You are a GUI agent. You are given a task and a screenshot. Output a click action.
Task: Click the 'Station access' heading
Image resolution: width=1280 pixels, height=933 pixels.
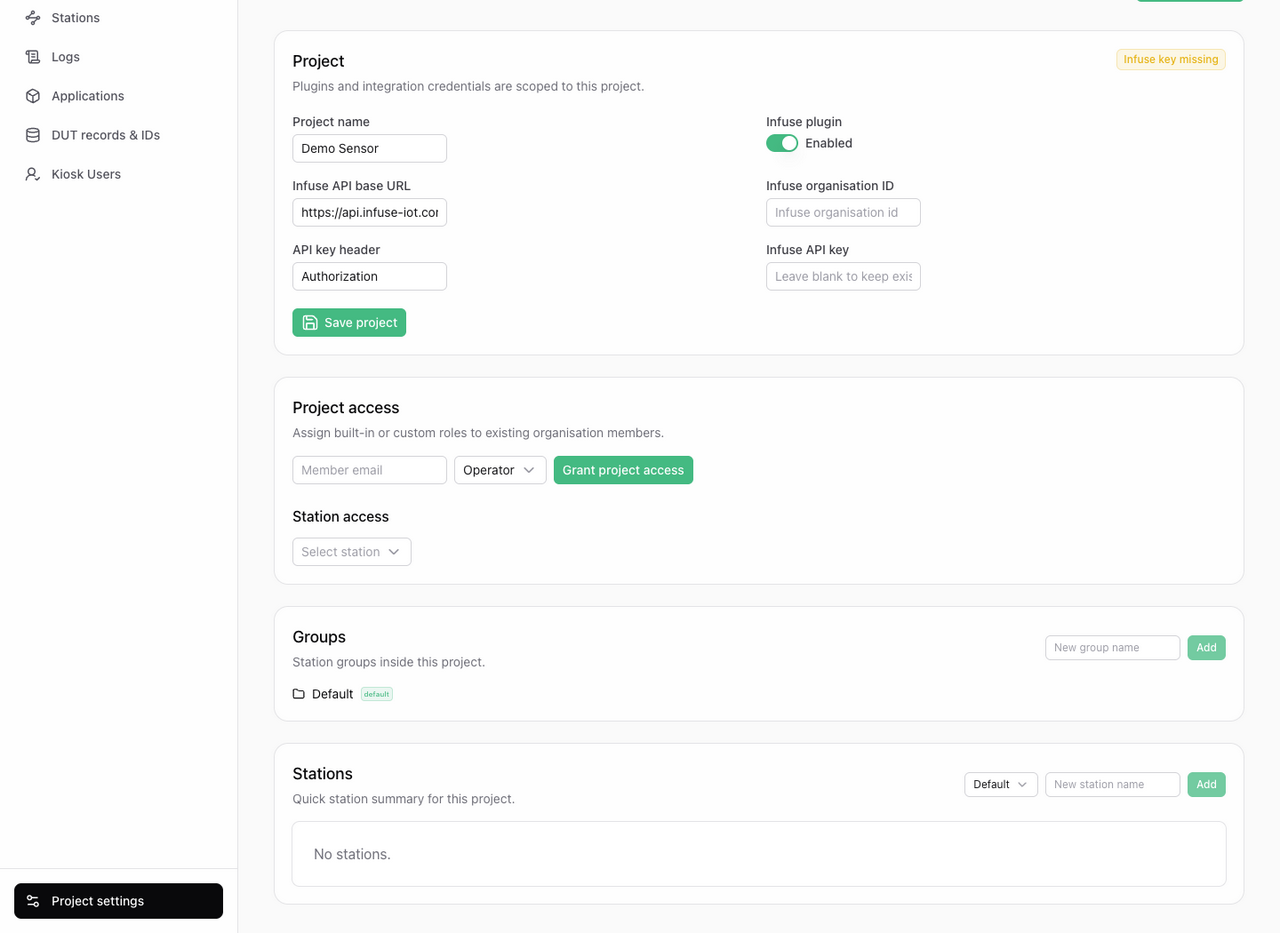pos(341,517)
